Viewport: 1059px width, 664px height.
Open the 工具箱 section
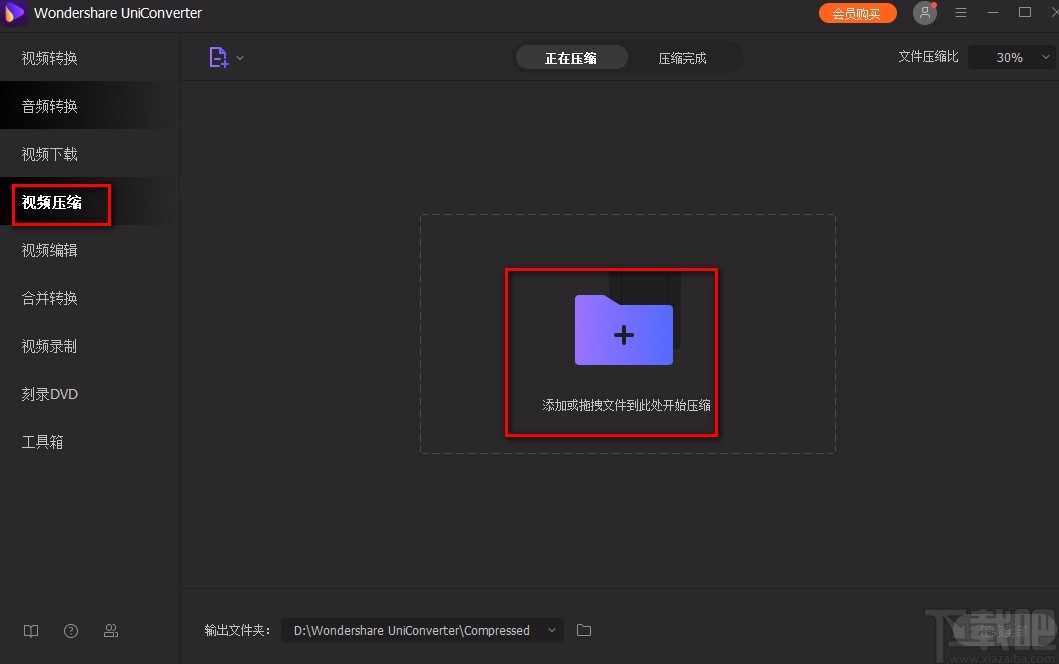[x=42, y=441]
